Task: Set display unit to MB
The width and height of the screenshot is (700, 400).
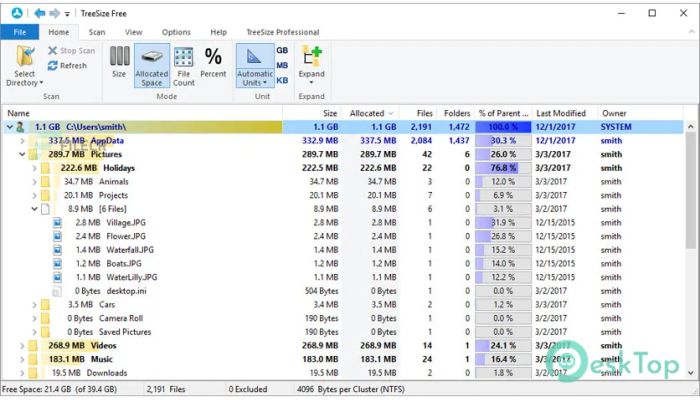Action: pyautogui.click(x=282, y=65)
